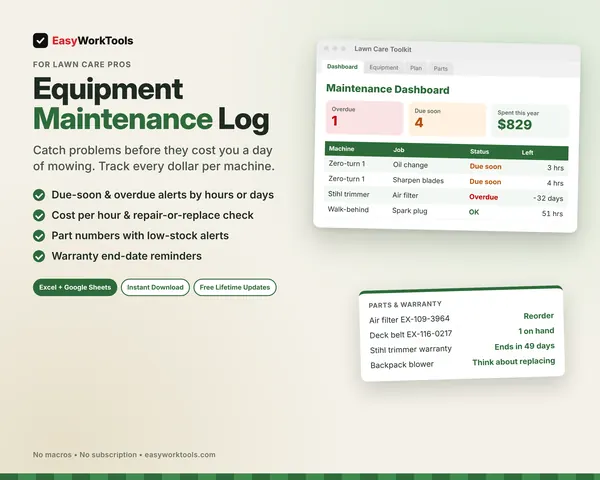This screenshot has height=480, width=600.
Task: Open the Parts tab
Action: click(x=440, y=69)
